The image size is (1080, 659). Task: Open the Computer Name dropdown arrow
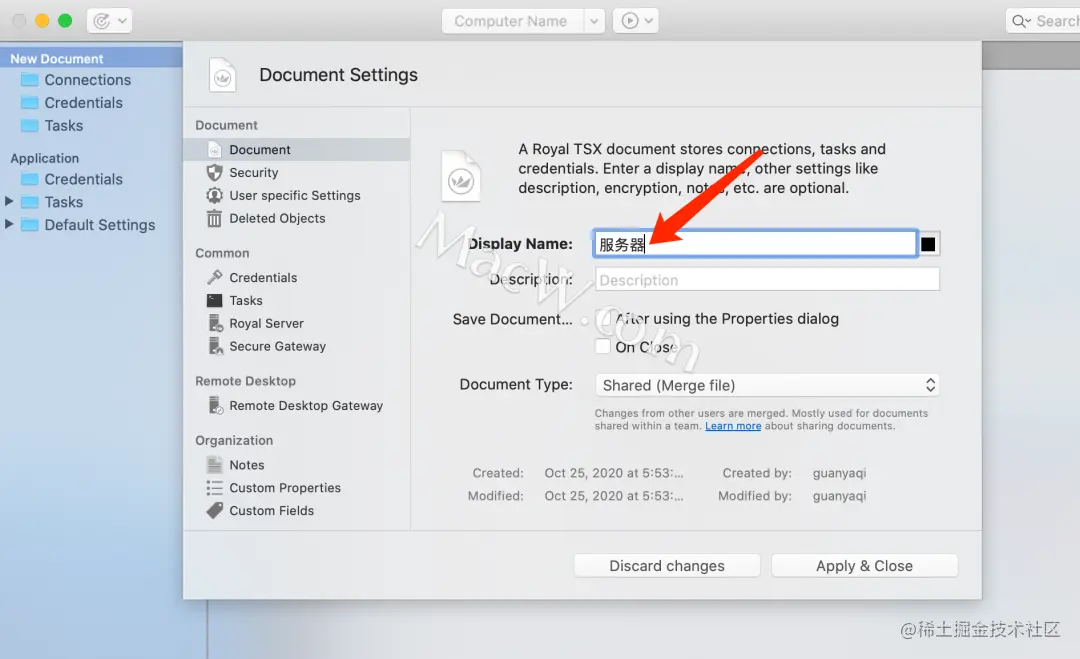(x=594, y=21)
